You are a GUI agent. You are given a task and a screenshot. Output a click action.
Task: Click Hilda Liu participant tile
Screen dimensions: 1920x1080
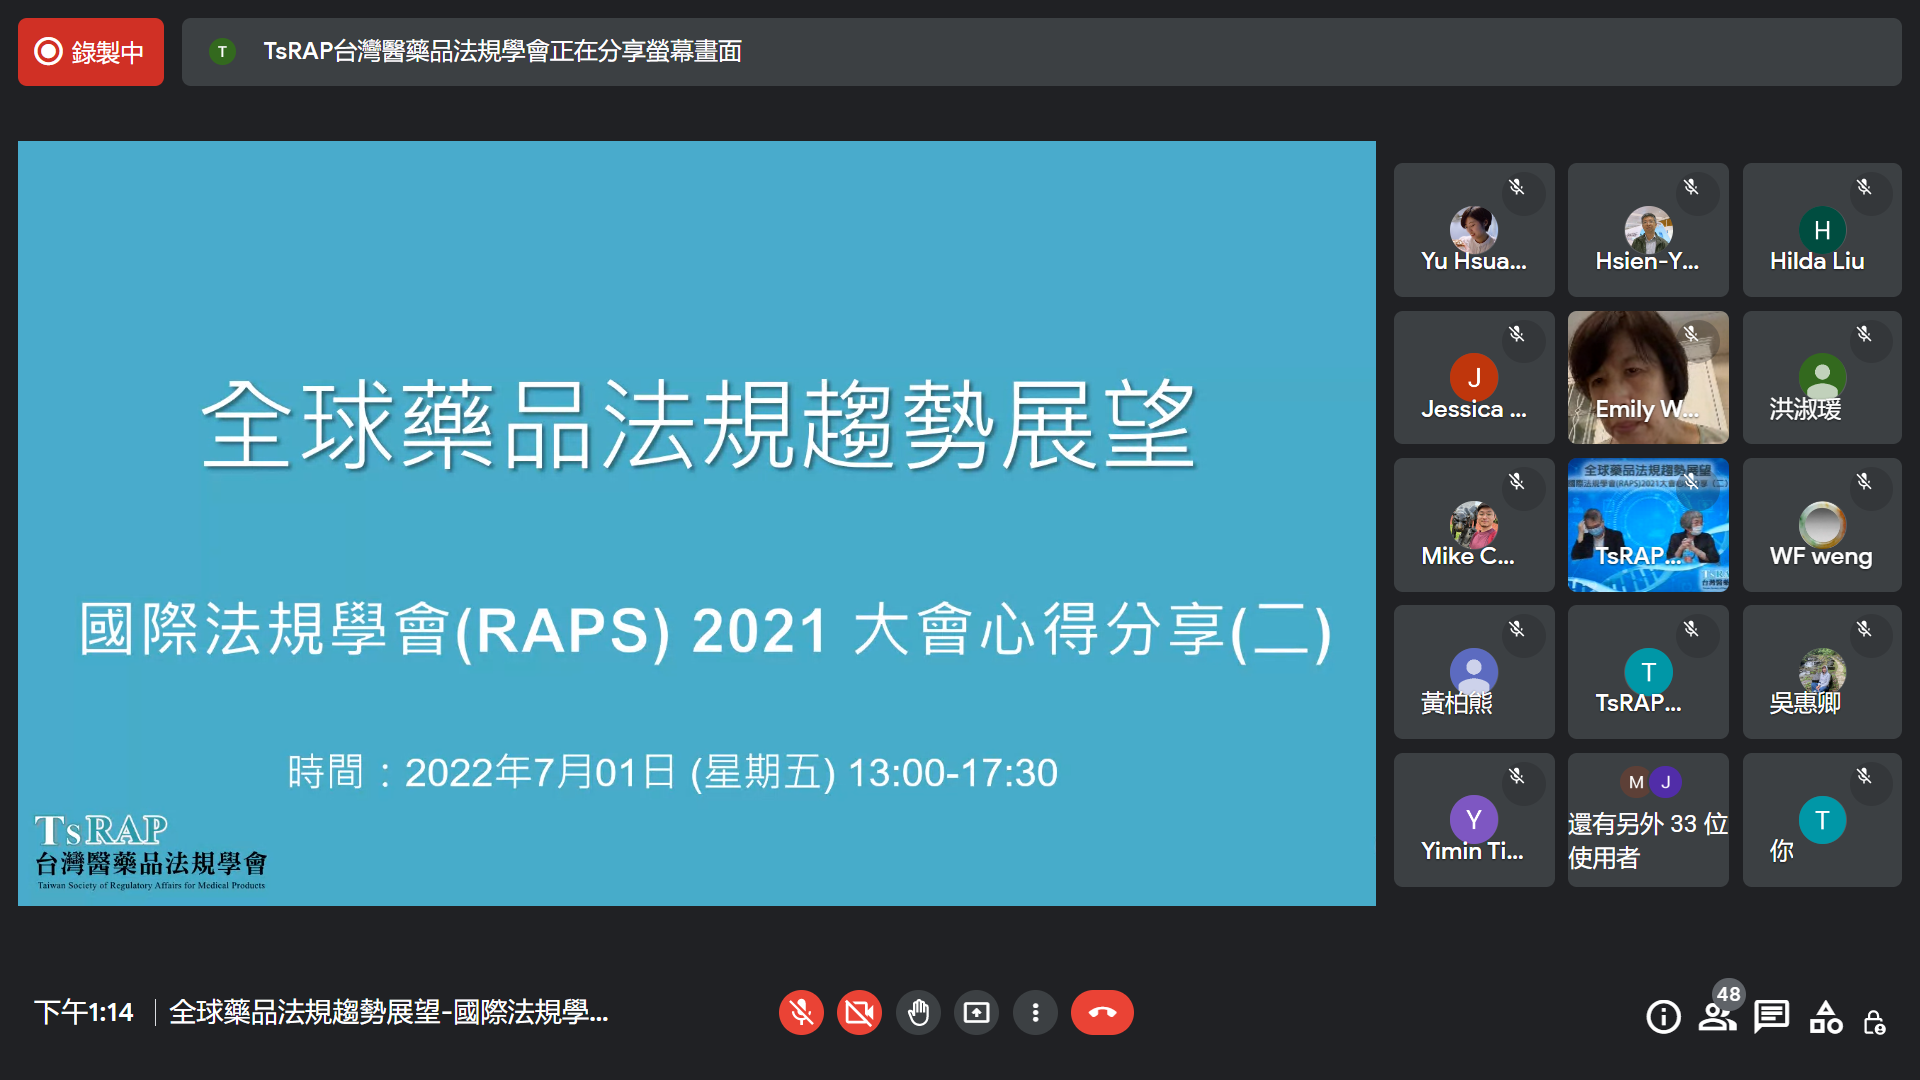(1821, 230)
